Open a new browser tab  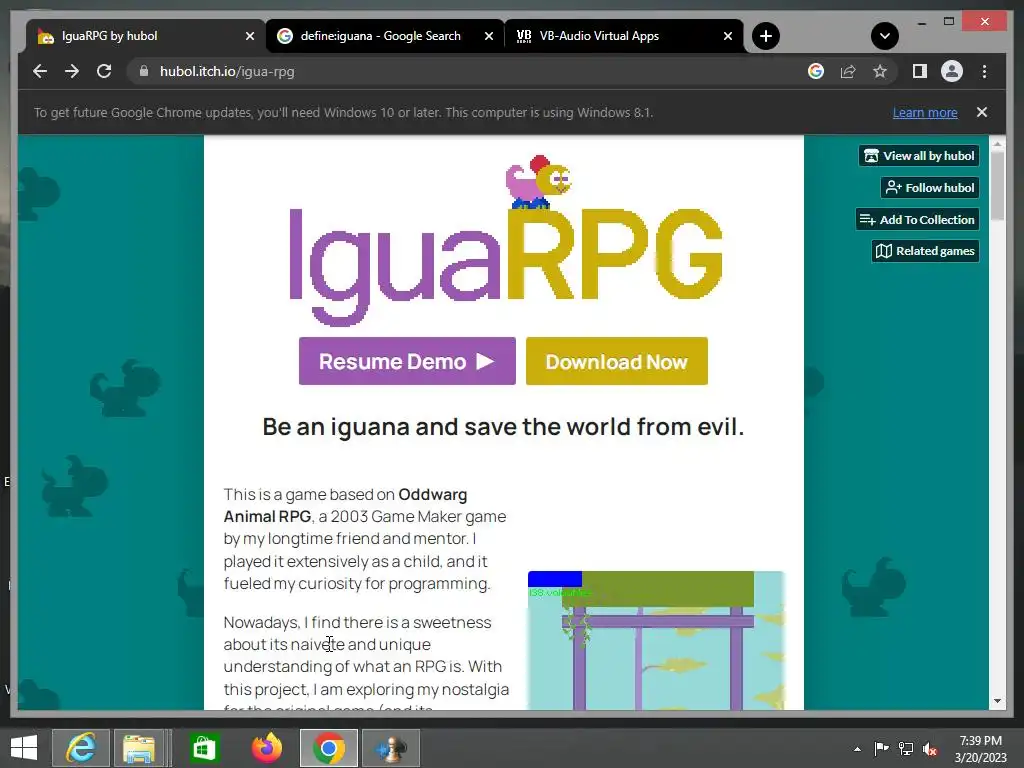766,36
